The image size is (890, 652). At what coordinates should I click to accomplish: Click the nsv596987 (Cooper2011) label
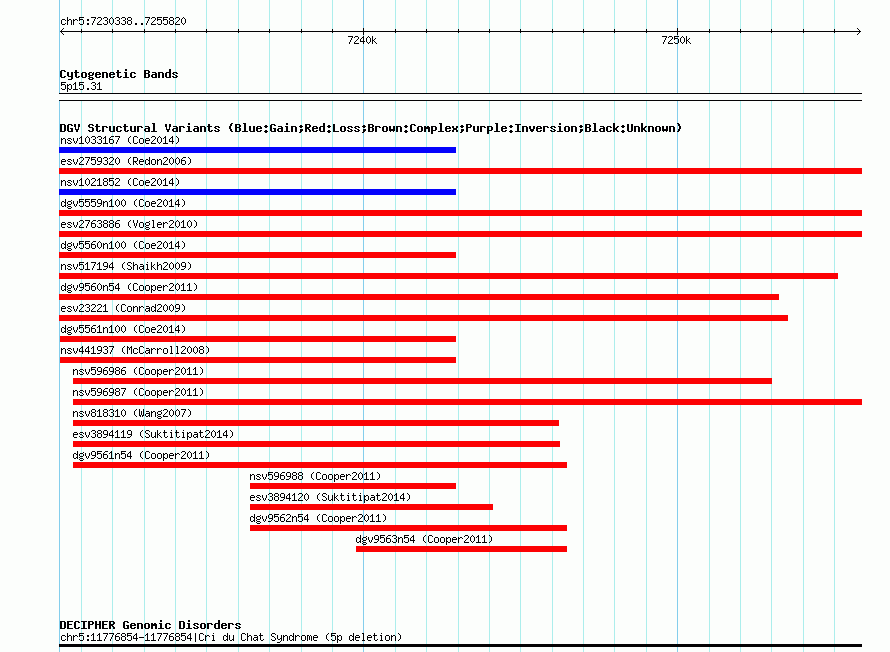[138, 392]
